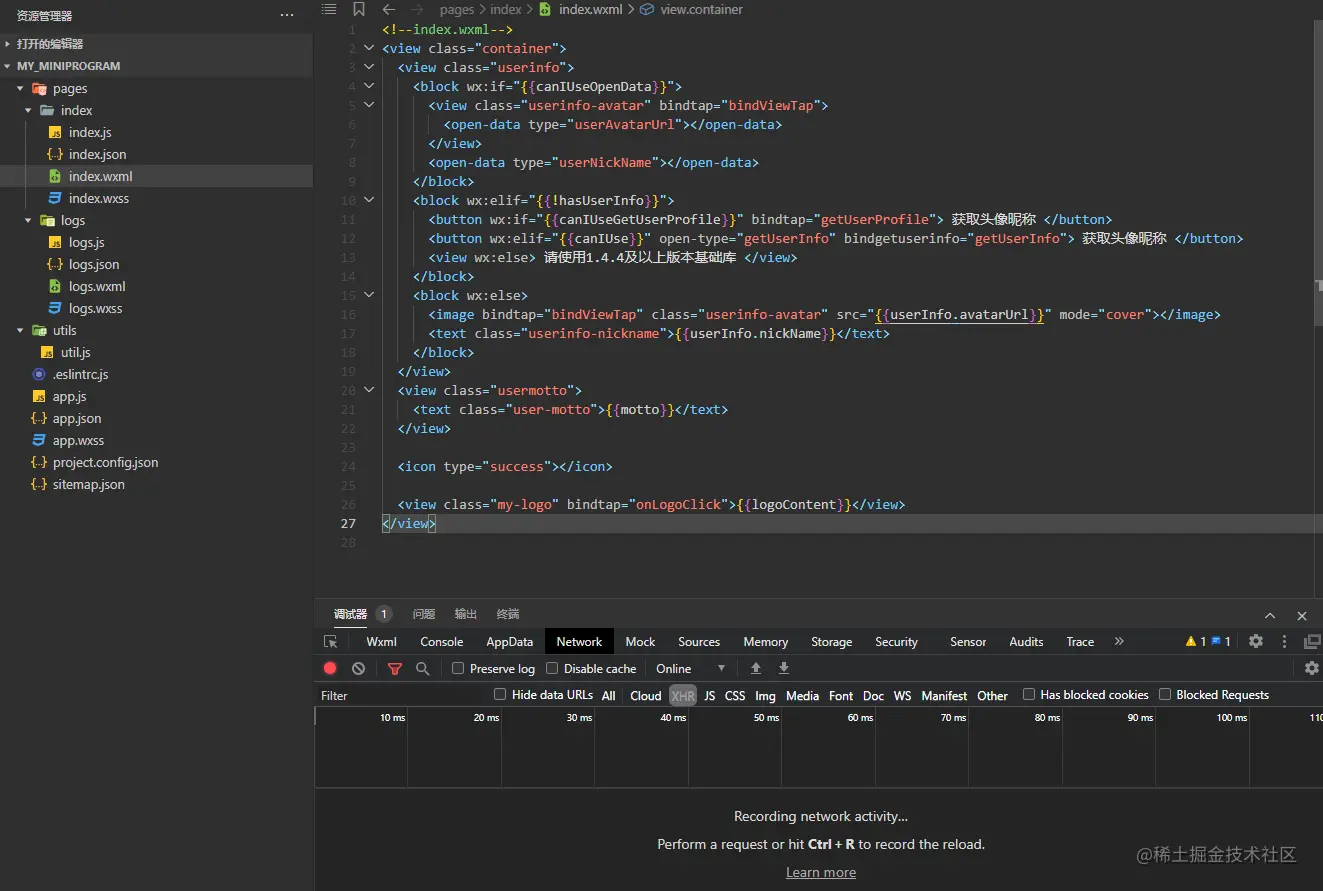This screenshot has height=891, width=1323.
Task: Open the AppData tab
Action: tap(509, 642)
